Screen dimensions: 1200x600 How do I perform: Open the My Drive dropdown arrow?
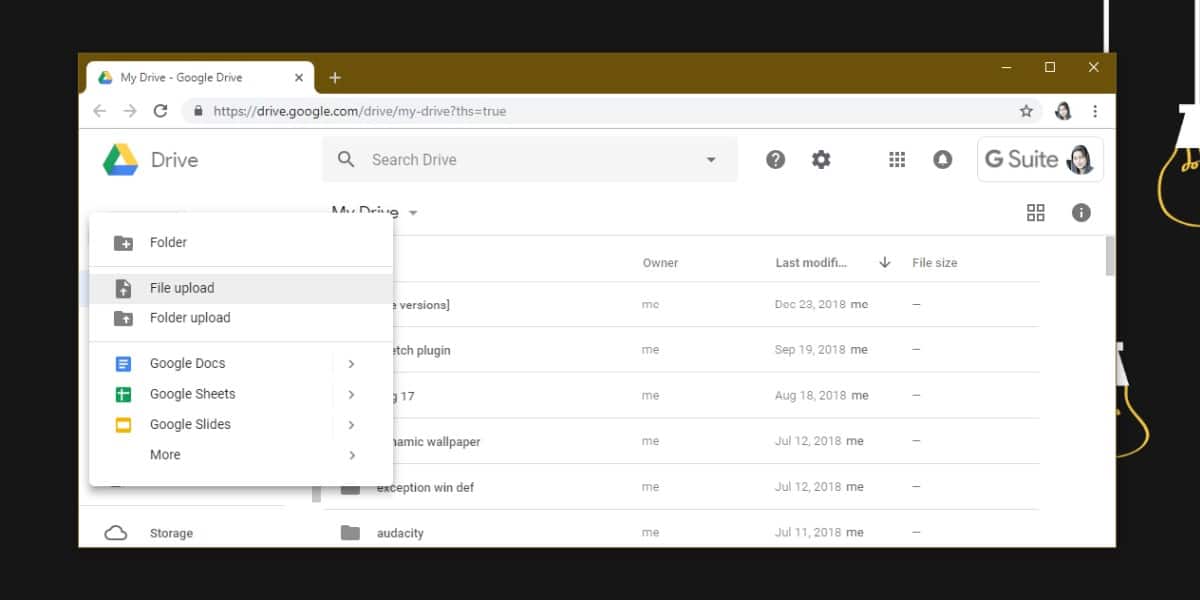pyautogui.click(x=413, y=212)
